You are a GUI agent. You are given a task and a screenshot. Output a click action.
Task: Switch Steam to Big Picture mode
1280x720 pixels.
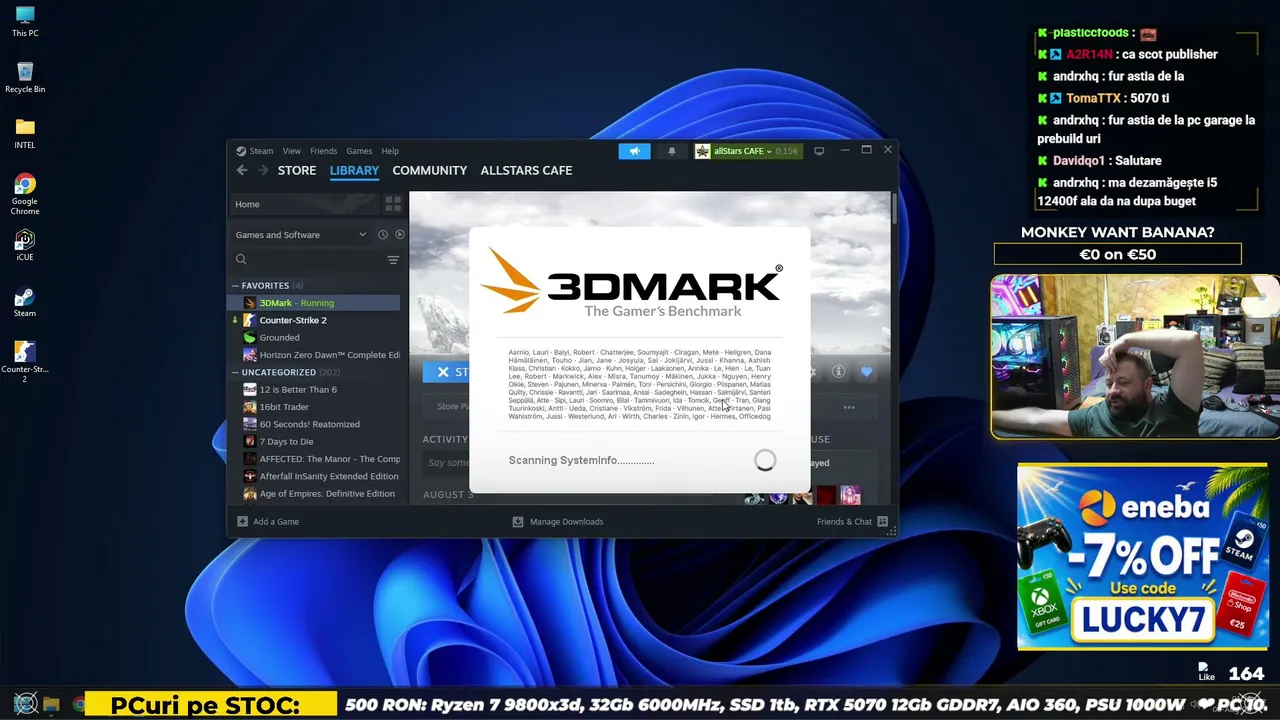(x=819, y=151)
